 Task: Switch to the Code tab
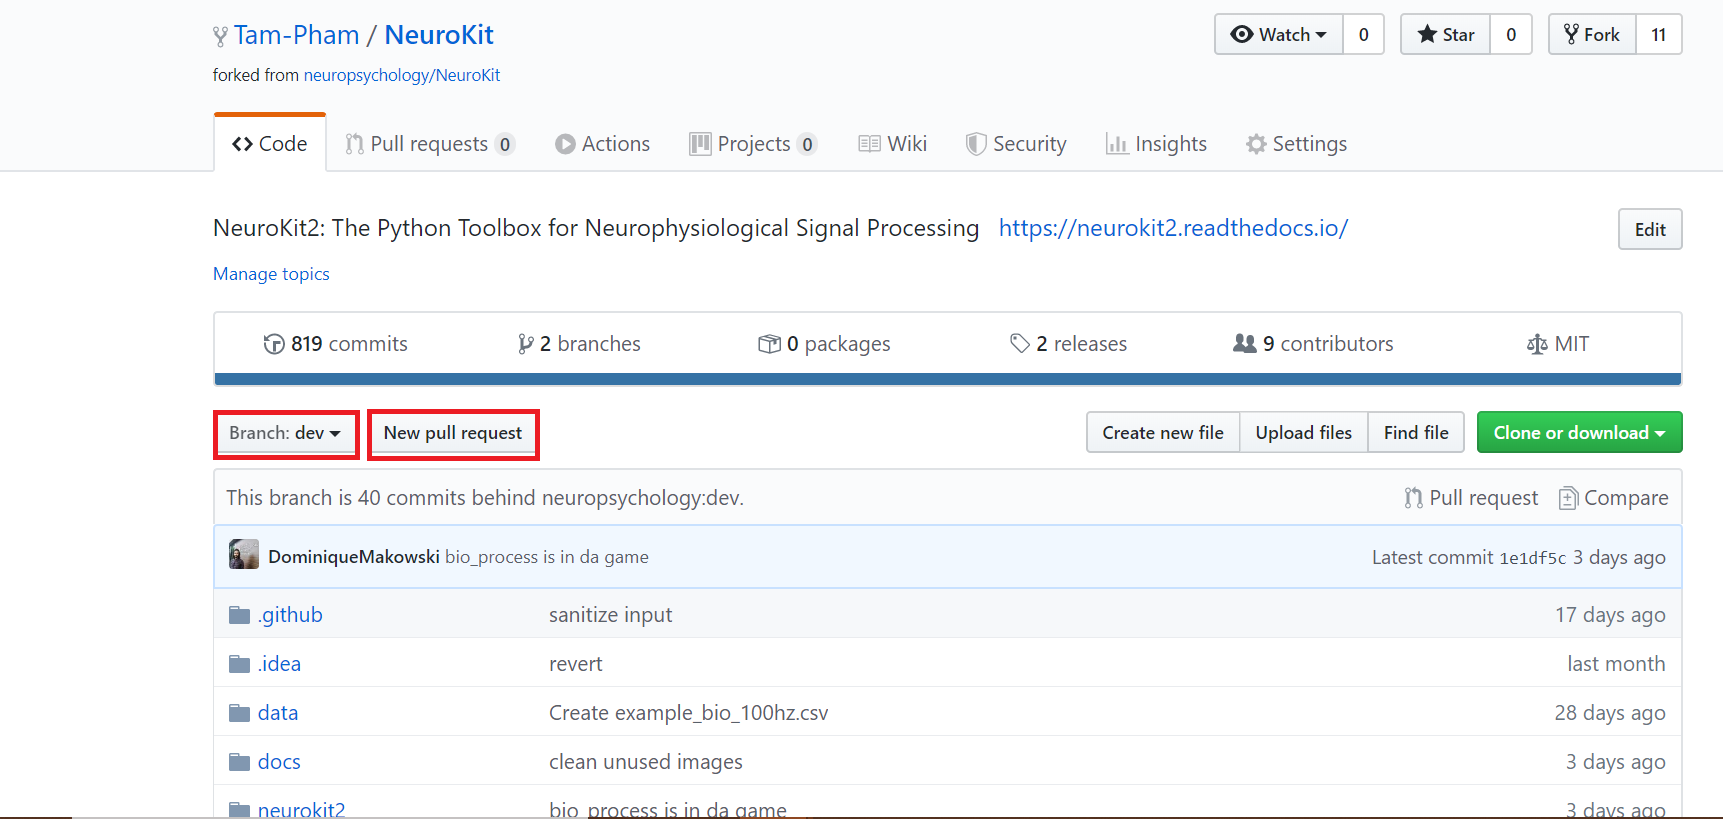click(270, 144)
